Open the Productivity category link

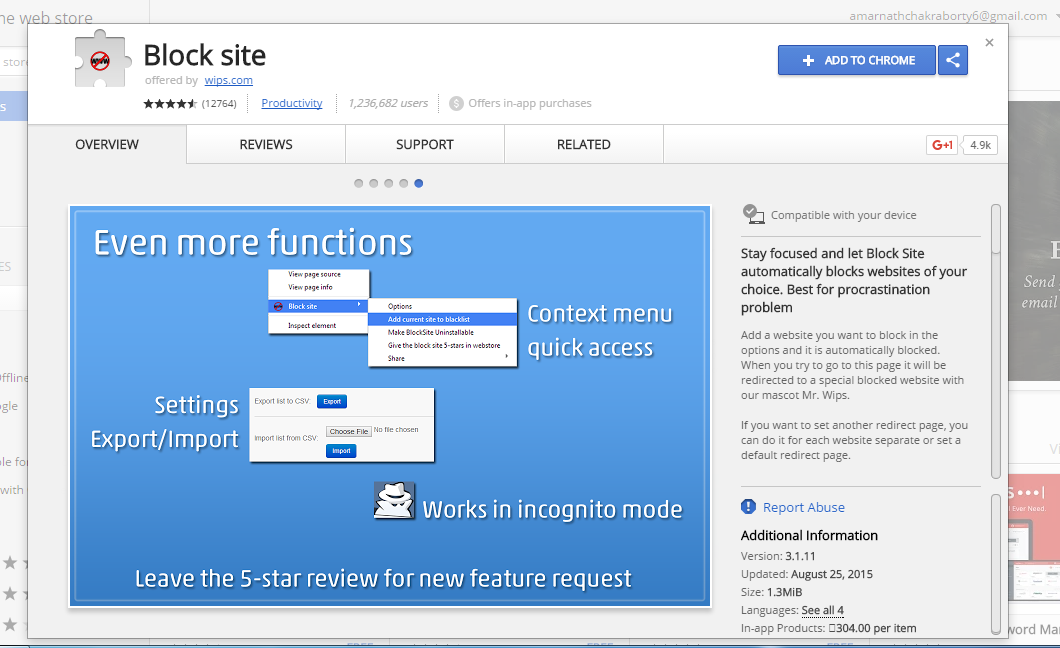pyautogui.click(x=291, y=103)
